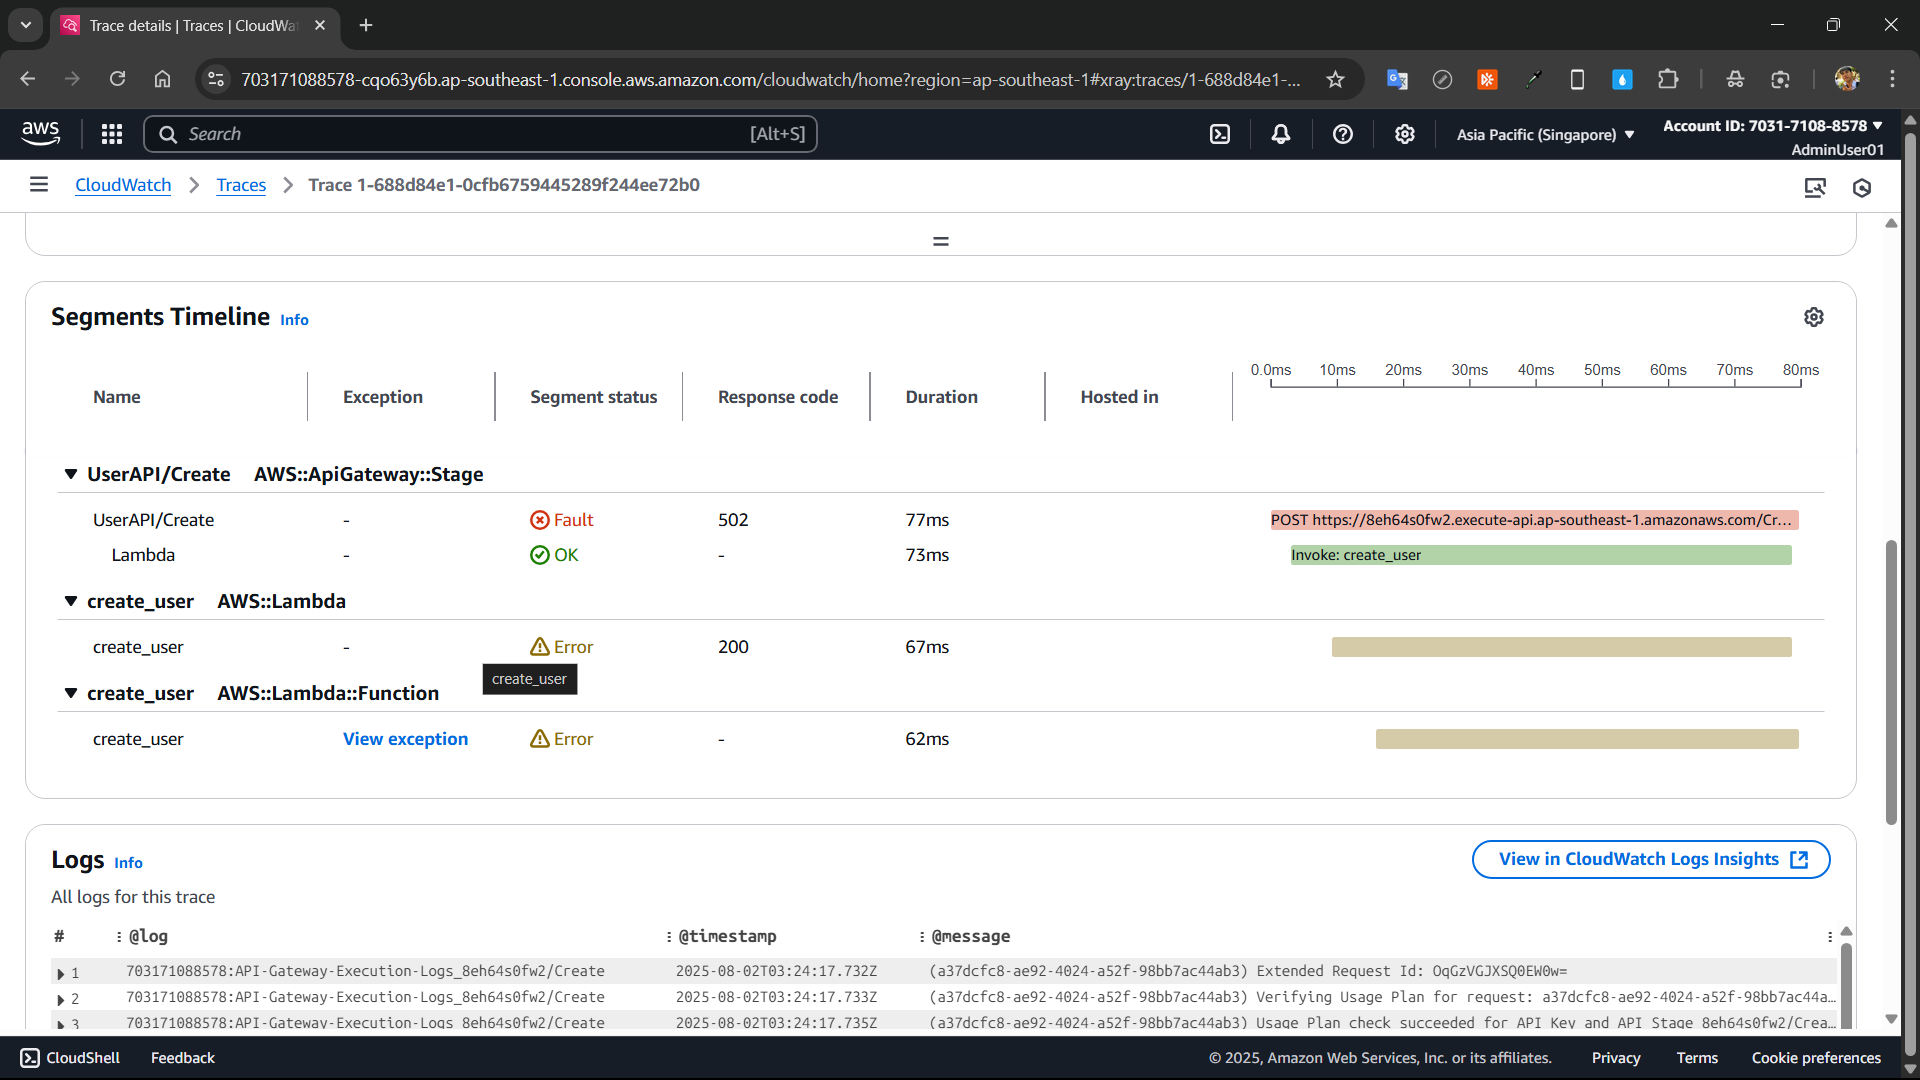Open the browser home page
1920x1080 pixels.
(162, 79)
